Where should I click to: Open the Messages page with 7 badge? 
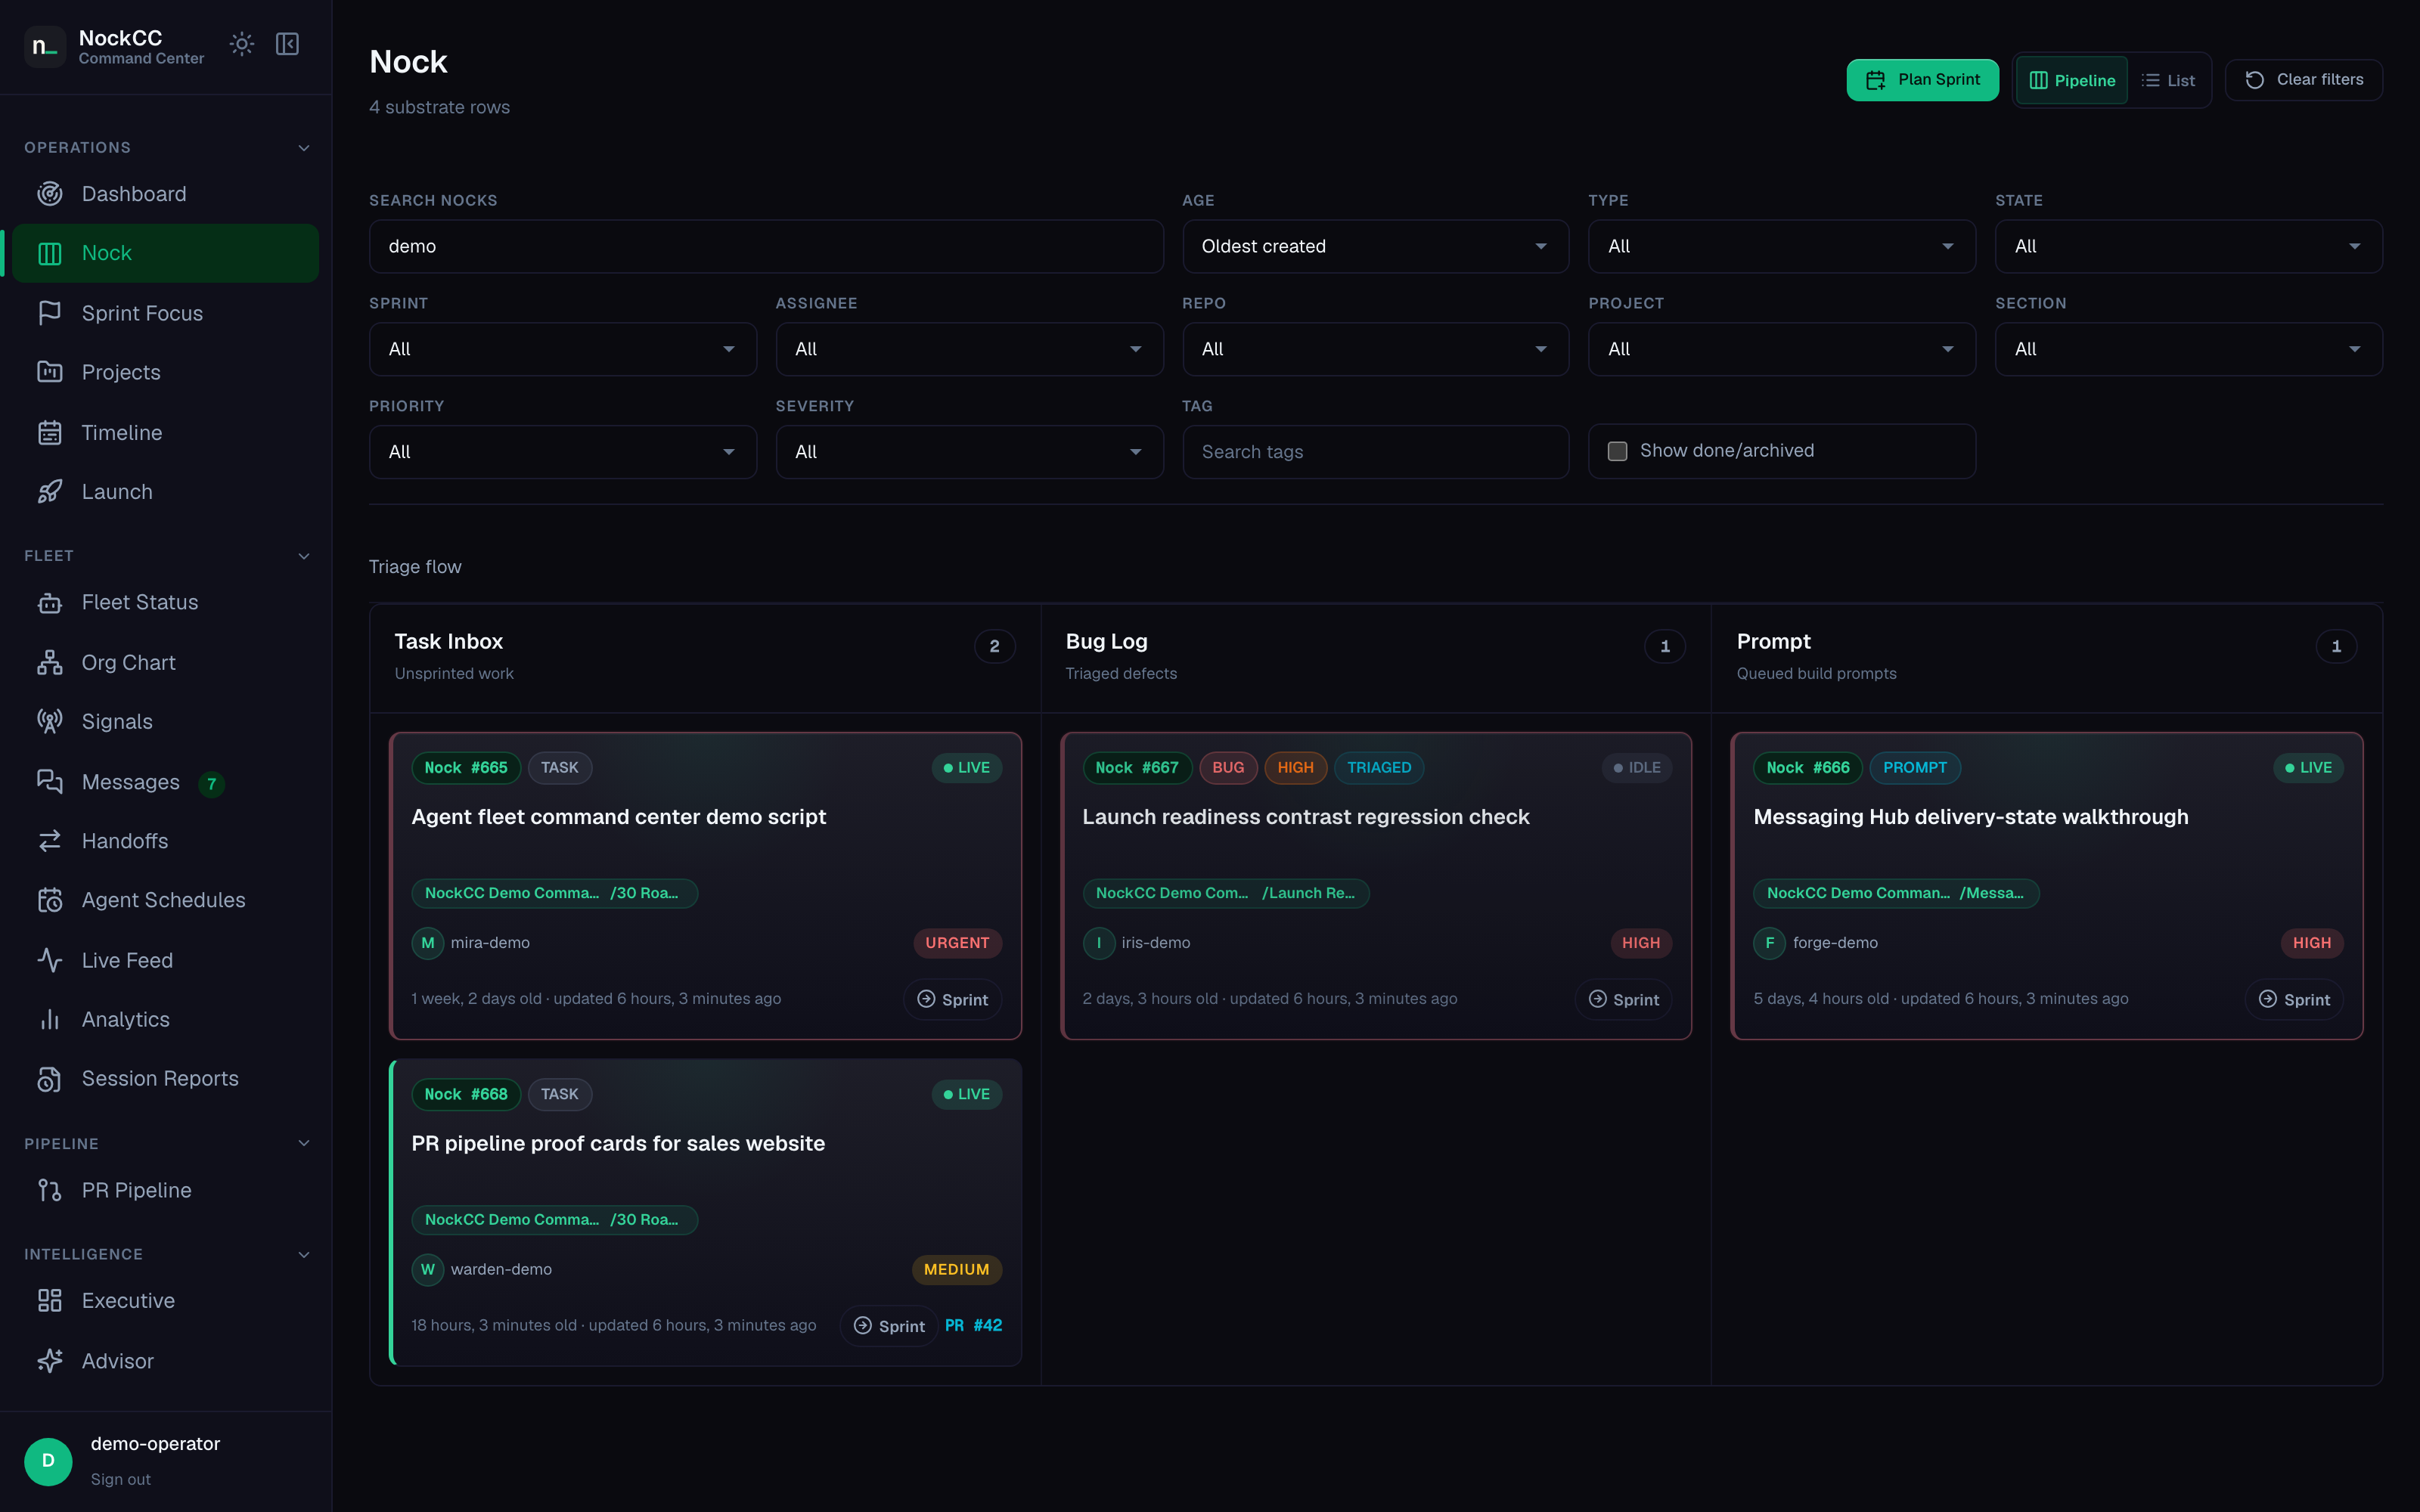pos(165,782)
